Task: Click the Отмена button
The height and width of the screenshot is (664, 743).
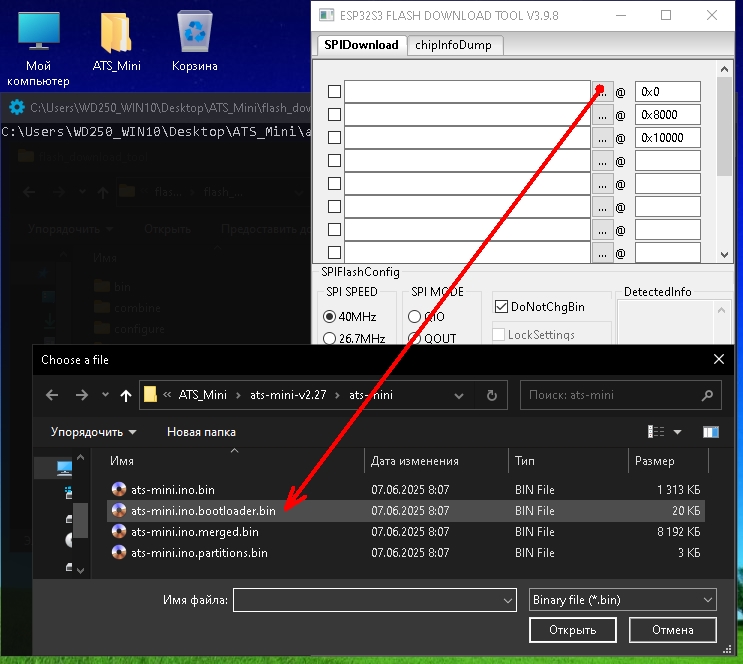Action: pyautogui.click(x=672, y=630)
